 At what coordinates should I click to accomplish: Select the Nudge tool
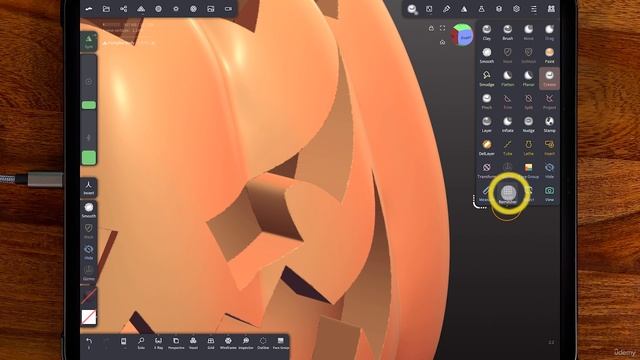coord(528,124)
